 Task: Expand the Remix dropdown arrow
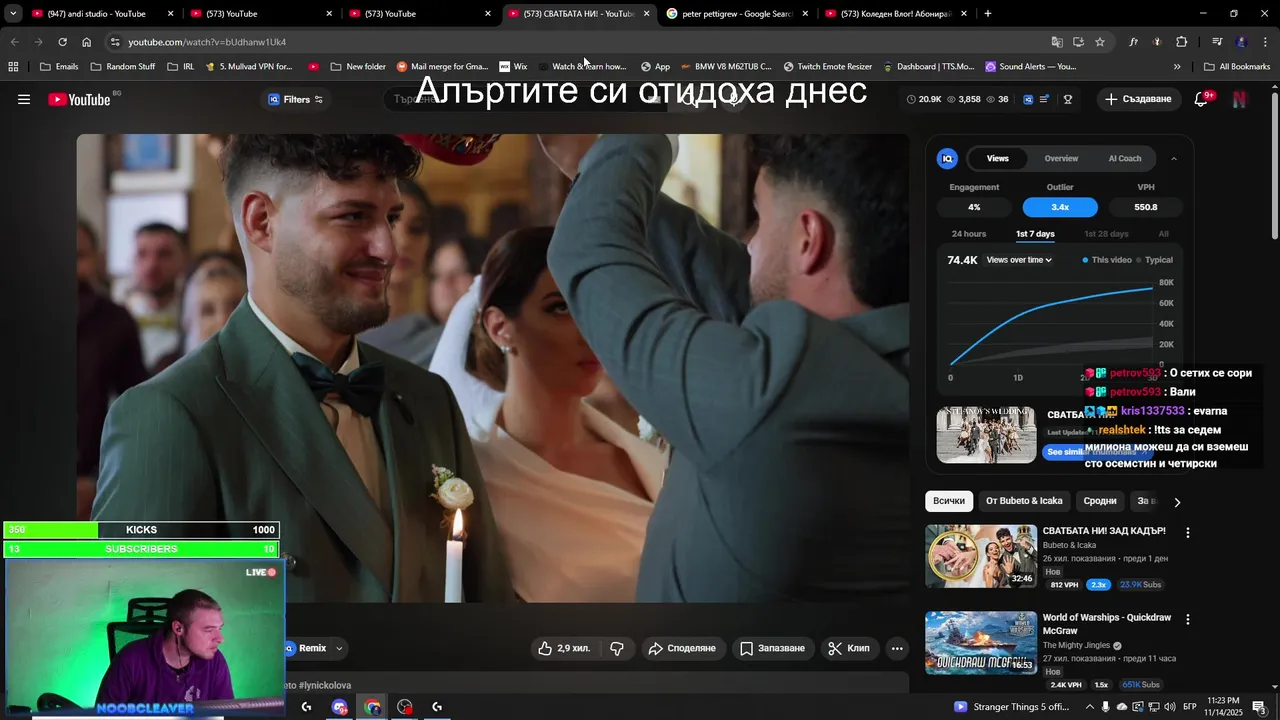(339, 648)
